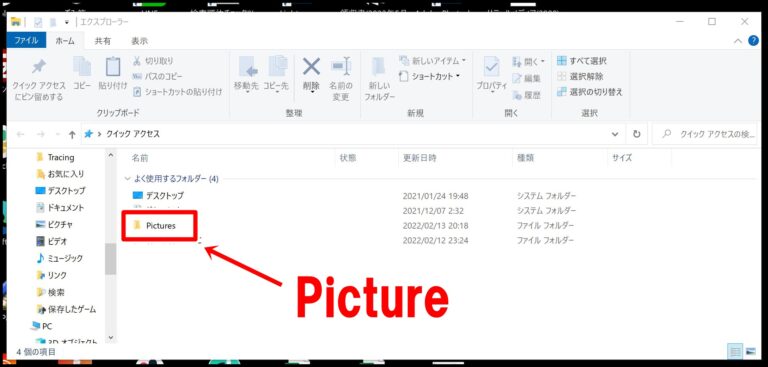The height and width of the screenshot is (367, 768).
Task: Click the title bar Properties checkmark icon
Action: pyautogui.click(x=38, y=22)
